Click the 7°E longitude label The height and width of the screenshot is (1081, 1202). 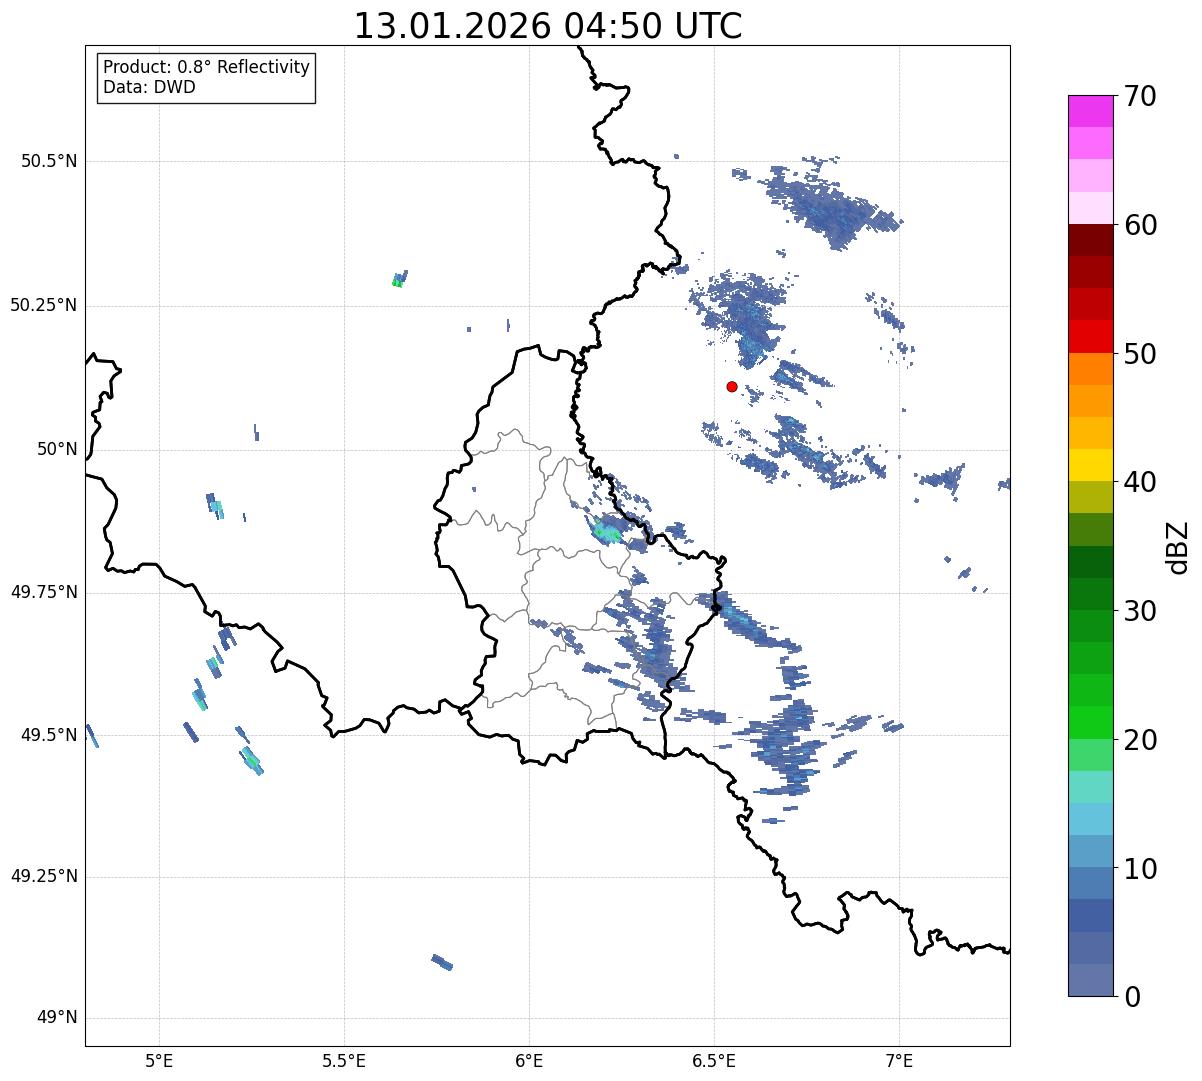(x=900, y=1060)
